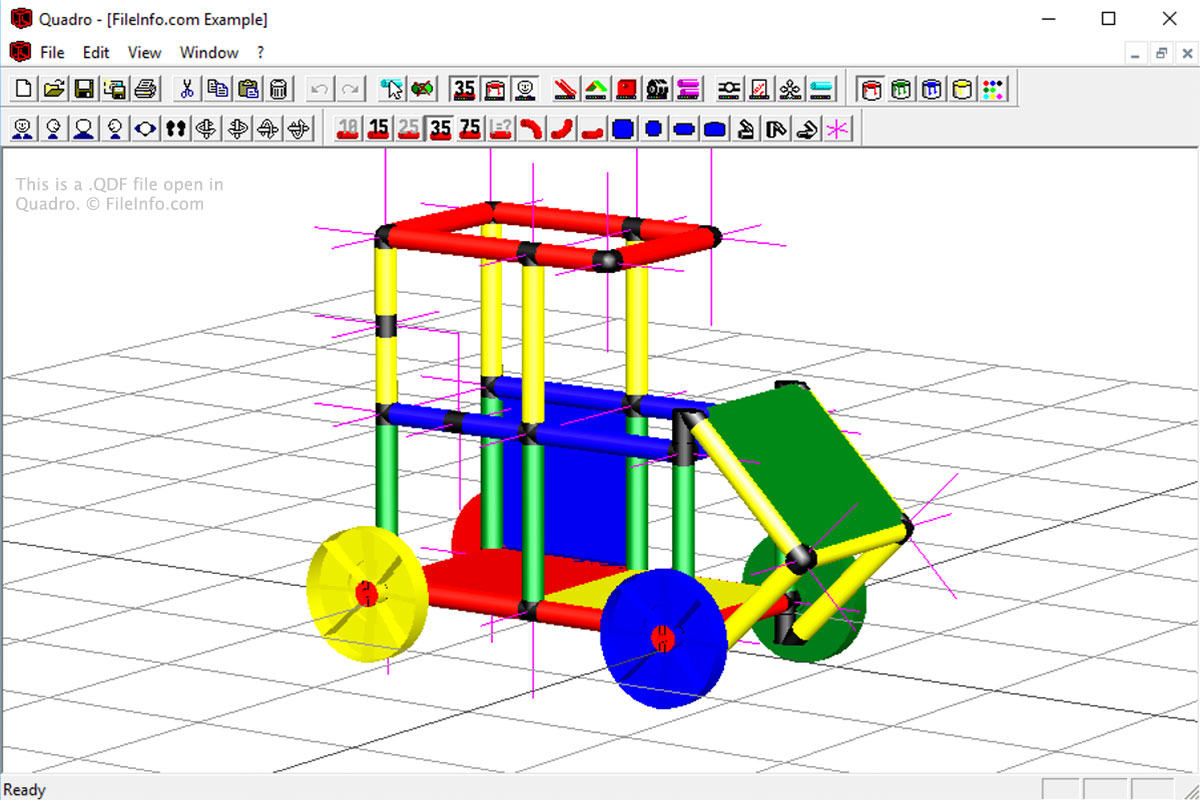This screenshot has height=800, width=1200.
Task: Cut selection with the scissors icon
Action: [186, 89]
